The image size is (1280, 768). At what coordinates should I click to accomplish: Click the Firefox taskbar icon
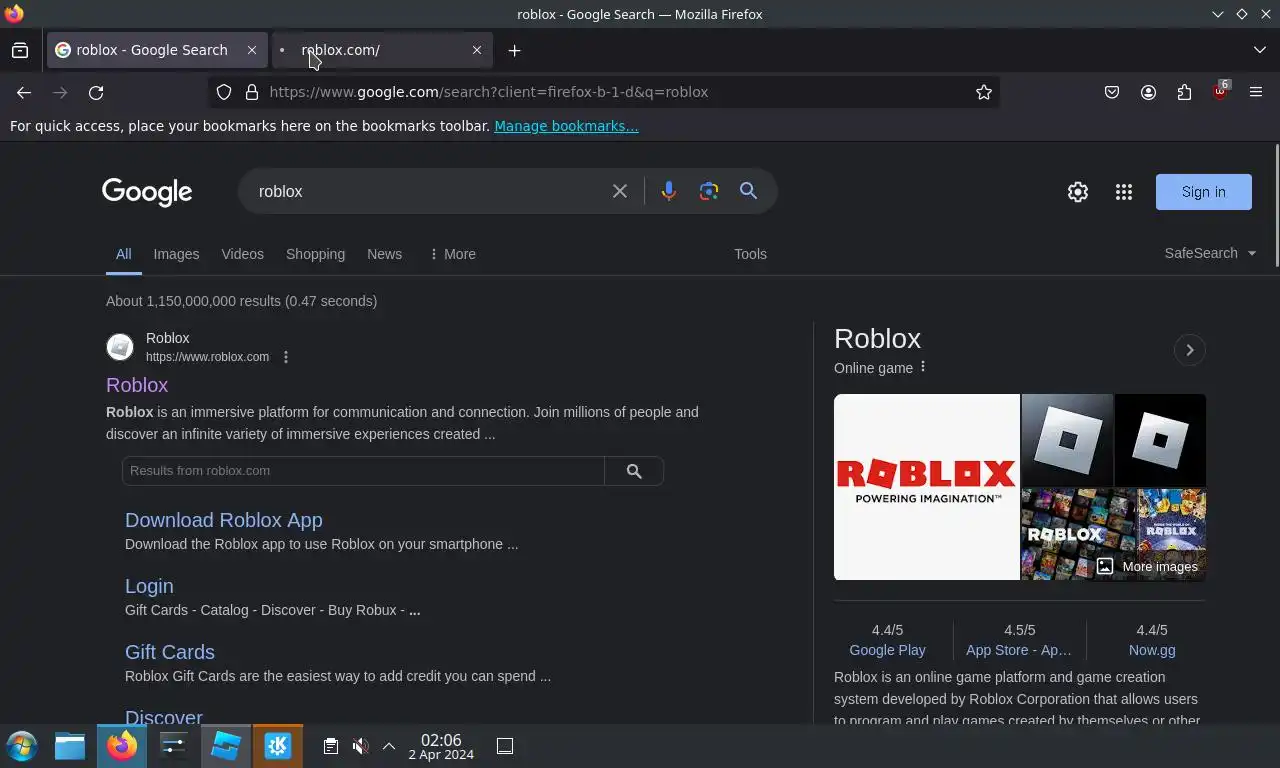[122, 746]
